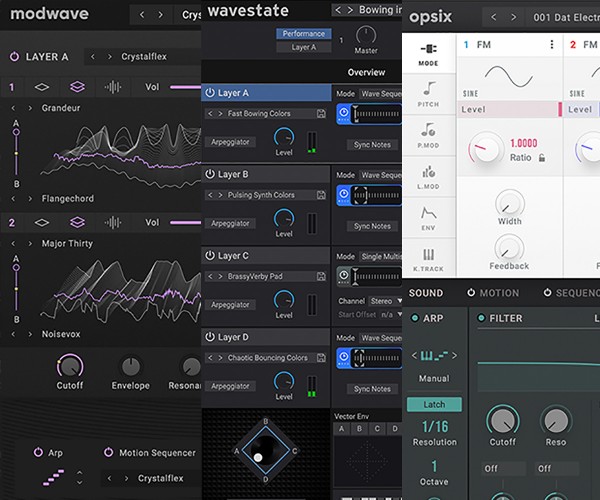
Task: Go to next modwave performance preset
Action: pos(161,15)
